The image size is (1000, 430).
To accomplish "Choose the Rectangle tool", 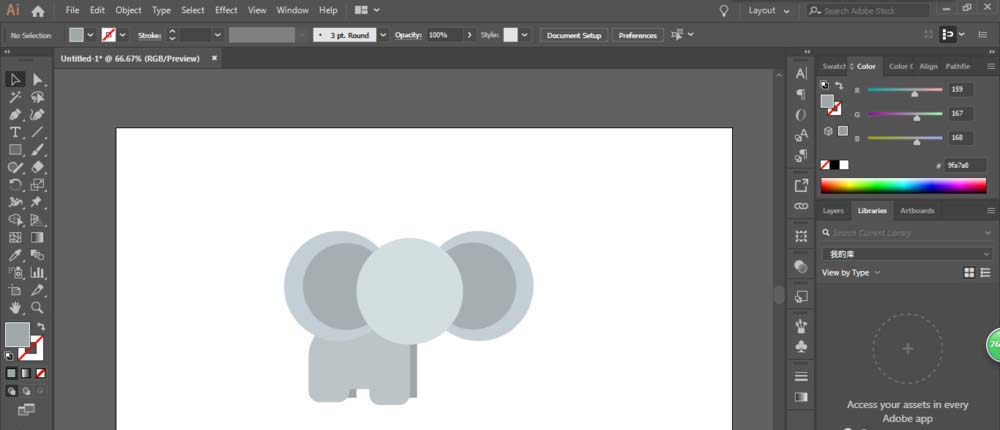I will click(x=15, y=150).
